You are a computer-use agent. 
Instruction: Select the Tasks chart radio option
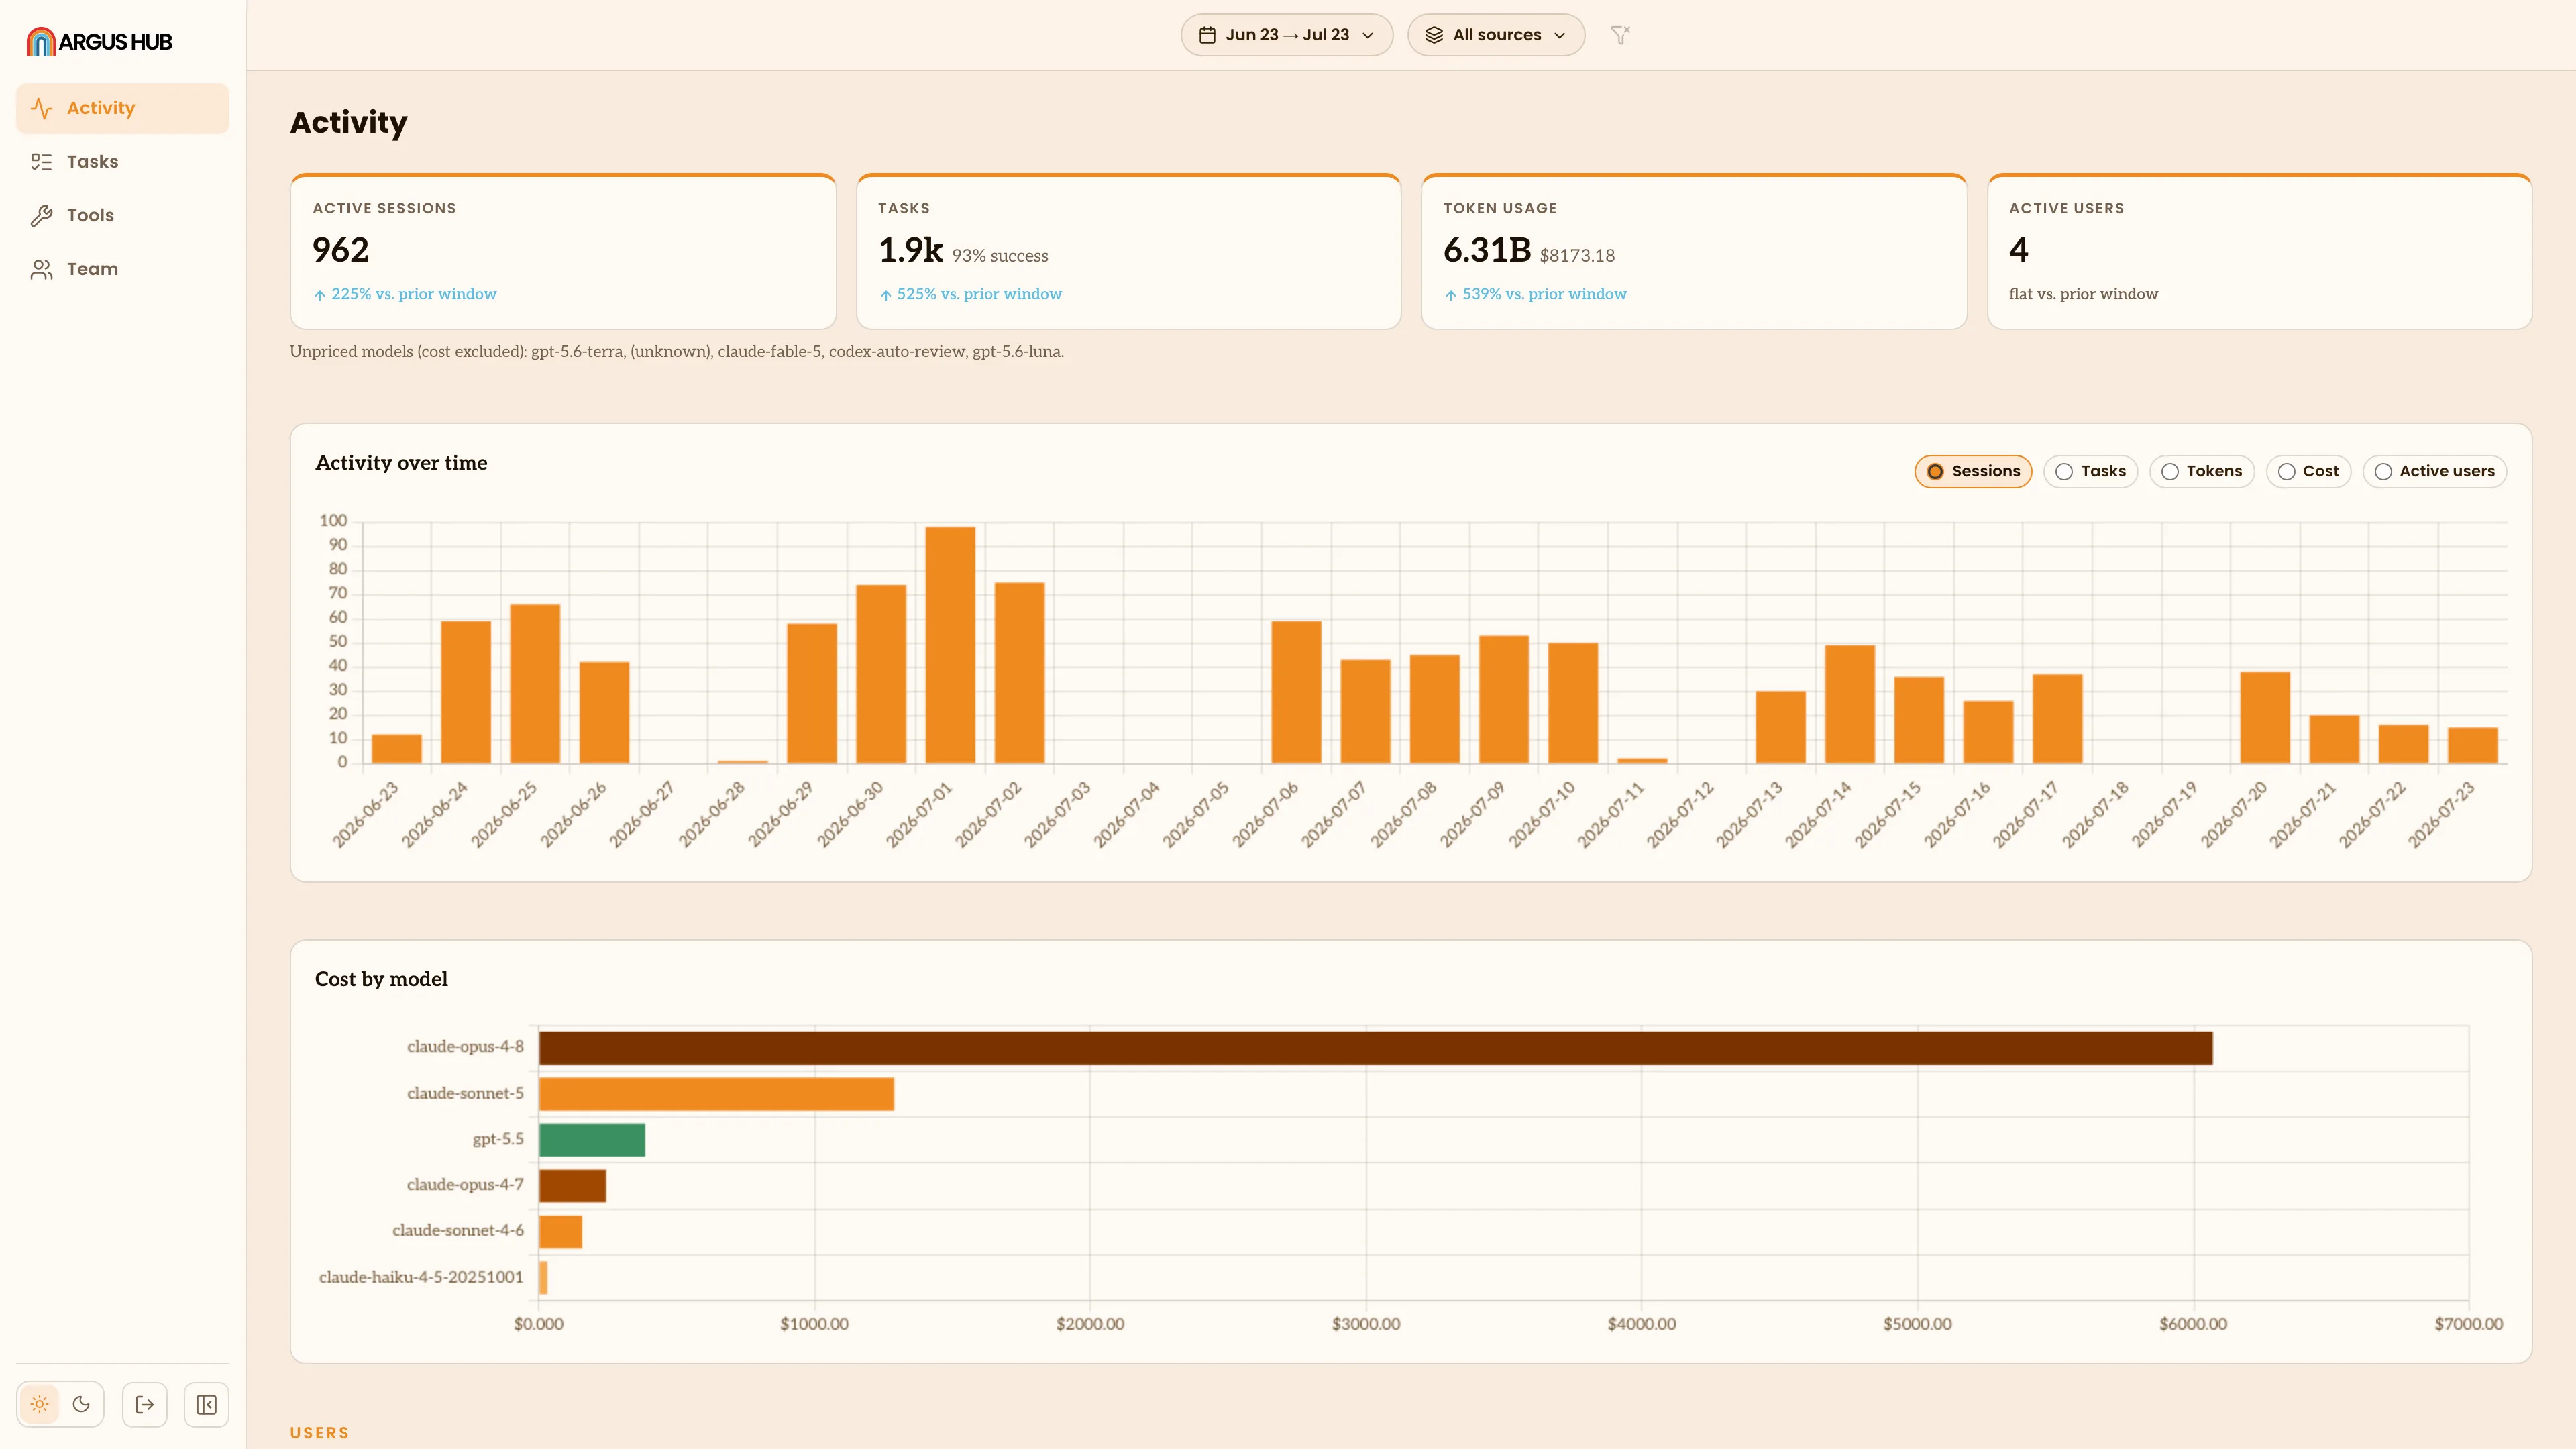click(2090, 471)
